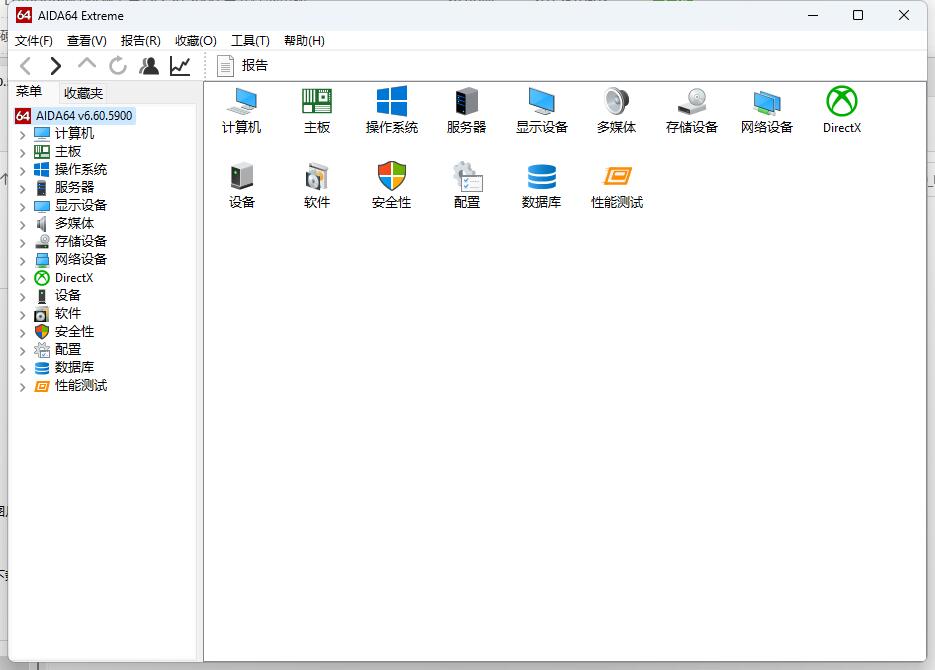Click the 报告 button in toolbar
The image size is (935, 670).
point(243,66)
